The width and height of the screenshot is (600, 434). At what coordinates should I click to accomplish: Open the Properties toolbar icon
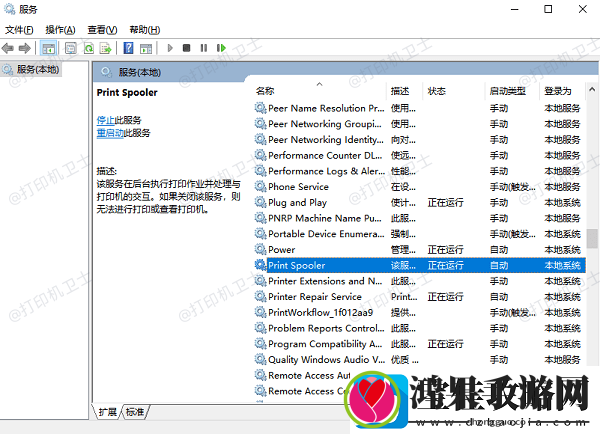70,48
